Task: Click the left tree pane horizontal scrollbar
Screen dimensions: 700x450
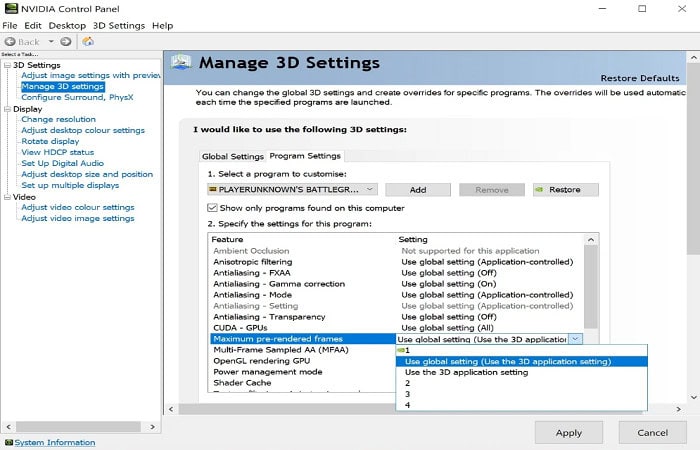Action: point(79,427)
